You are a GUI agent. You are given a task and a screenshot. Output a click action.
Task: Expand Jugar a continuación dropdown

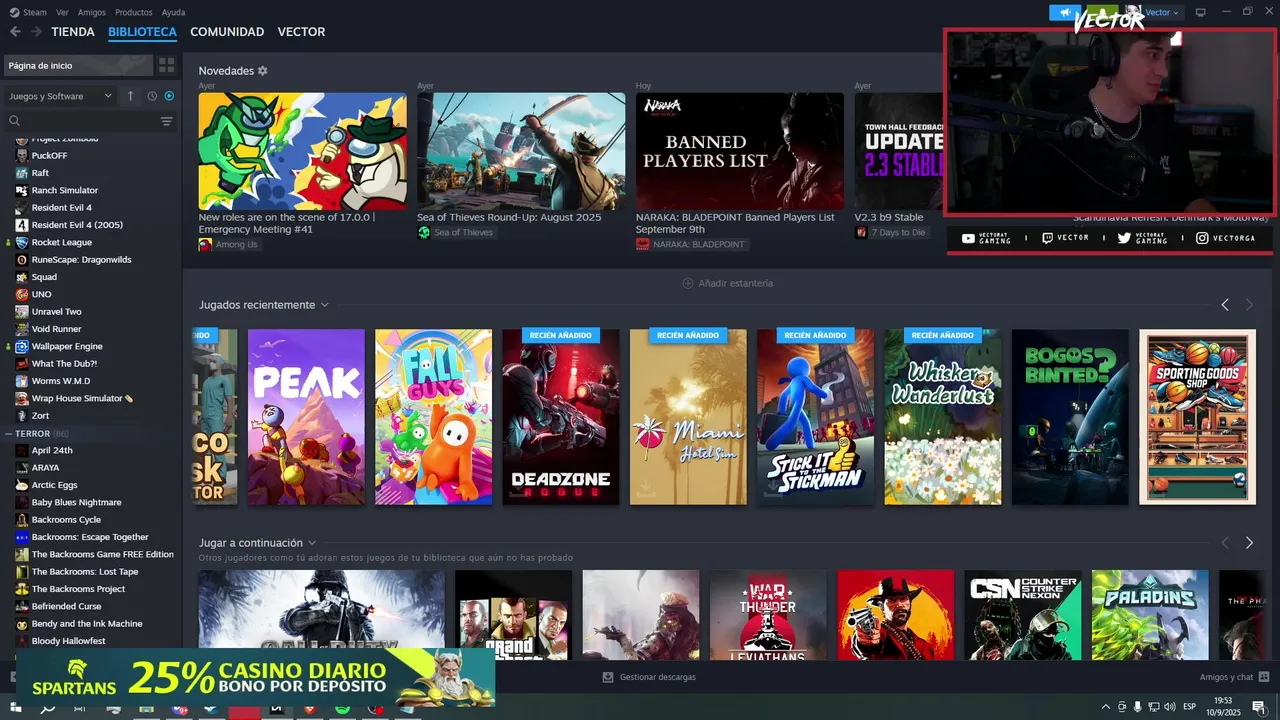[x=312, y=543]
